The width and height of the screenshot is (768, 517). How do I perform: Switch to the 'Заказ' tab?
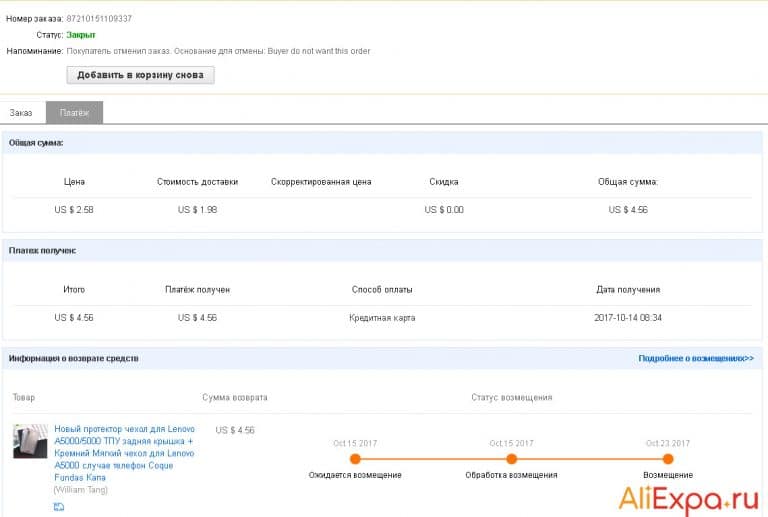21,113
